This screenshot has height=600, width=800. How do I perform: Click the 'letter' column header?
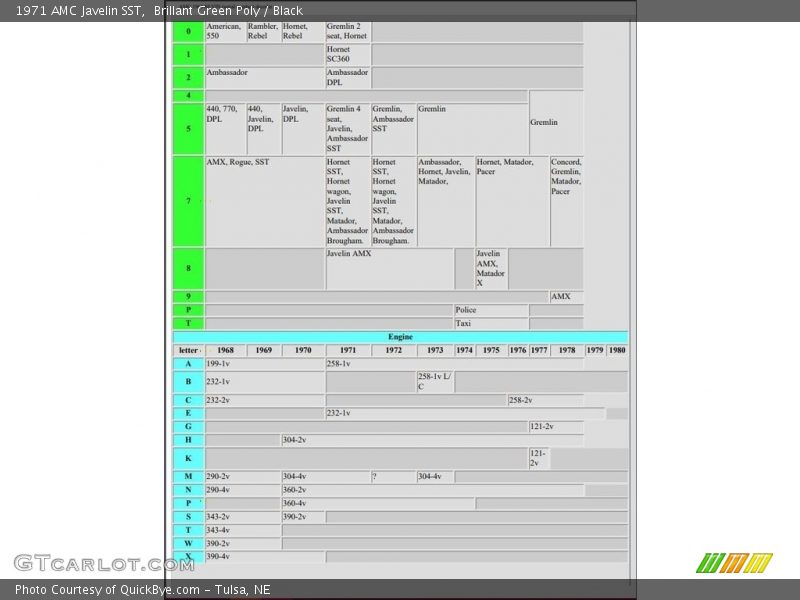pyautogui.click(x=188, y=351)
